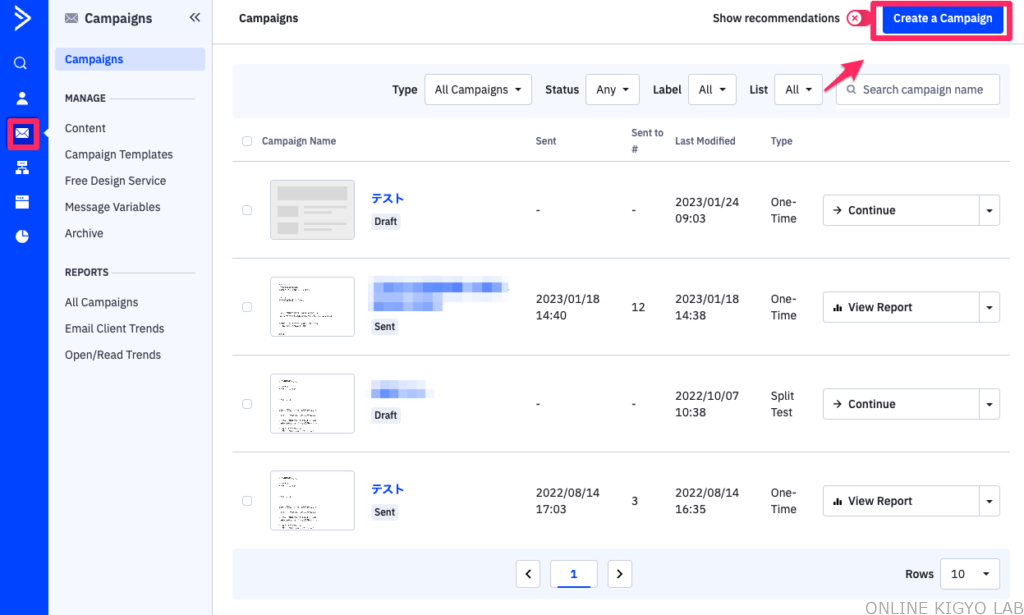This screenshot has height=615, width=1024.
Task: Toggle the Show recommendations switch
Action: [856, 19]
